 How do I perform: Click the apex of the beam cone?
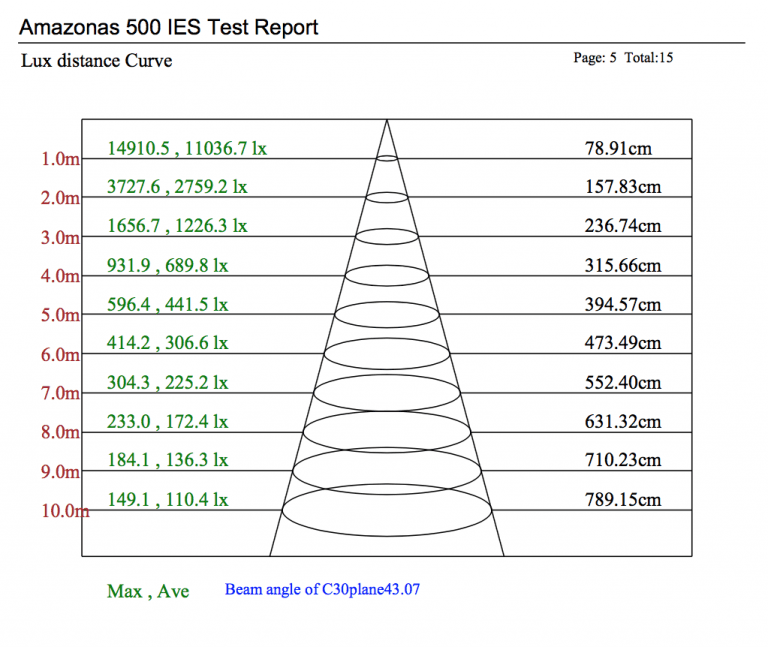coord(387,121)
